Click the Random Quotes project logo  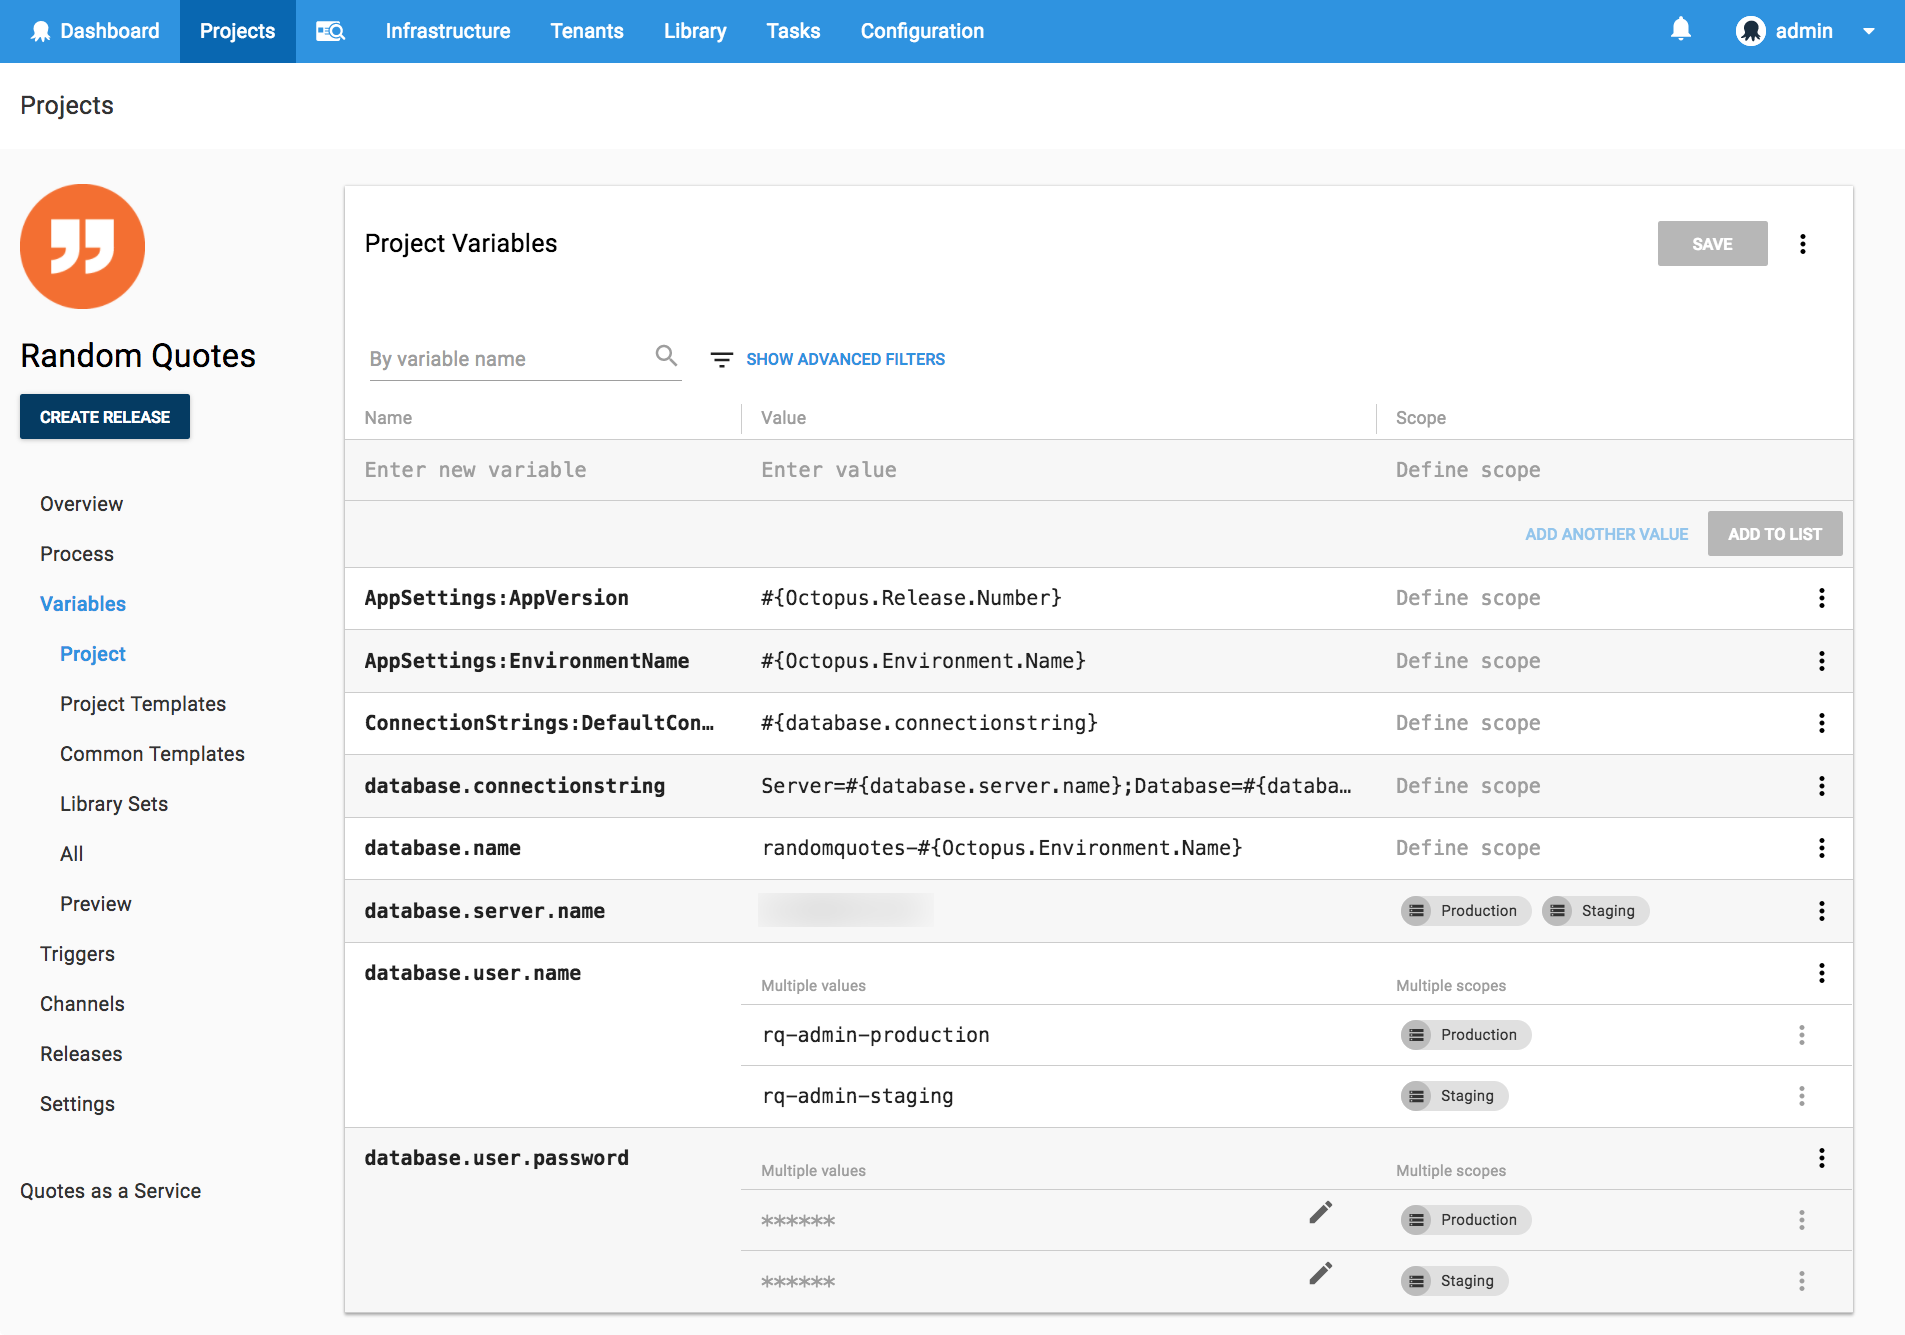click(83, 246)
